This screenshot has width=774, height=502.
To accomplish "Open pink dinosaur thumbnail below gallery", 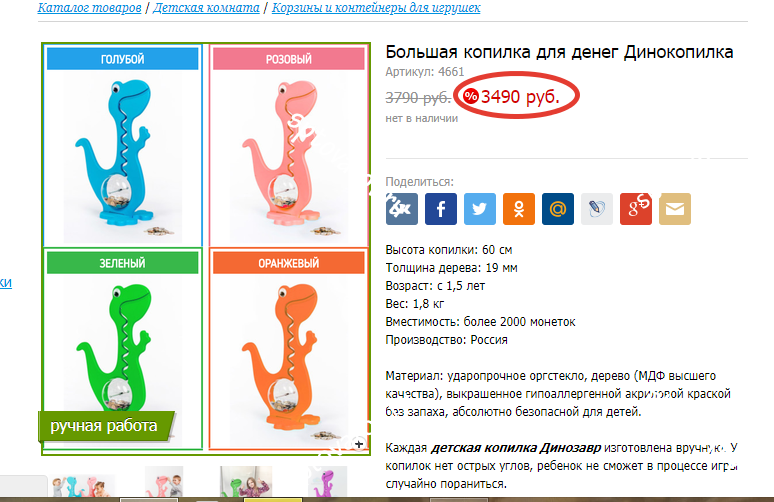I will click(x=164, y=481).
